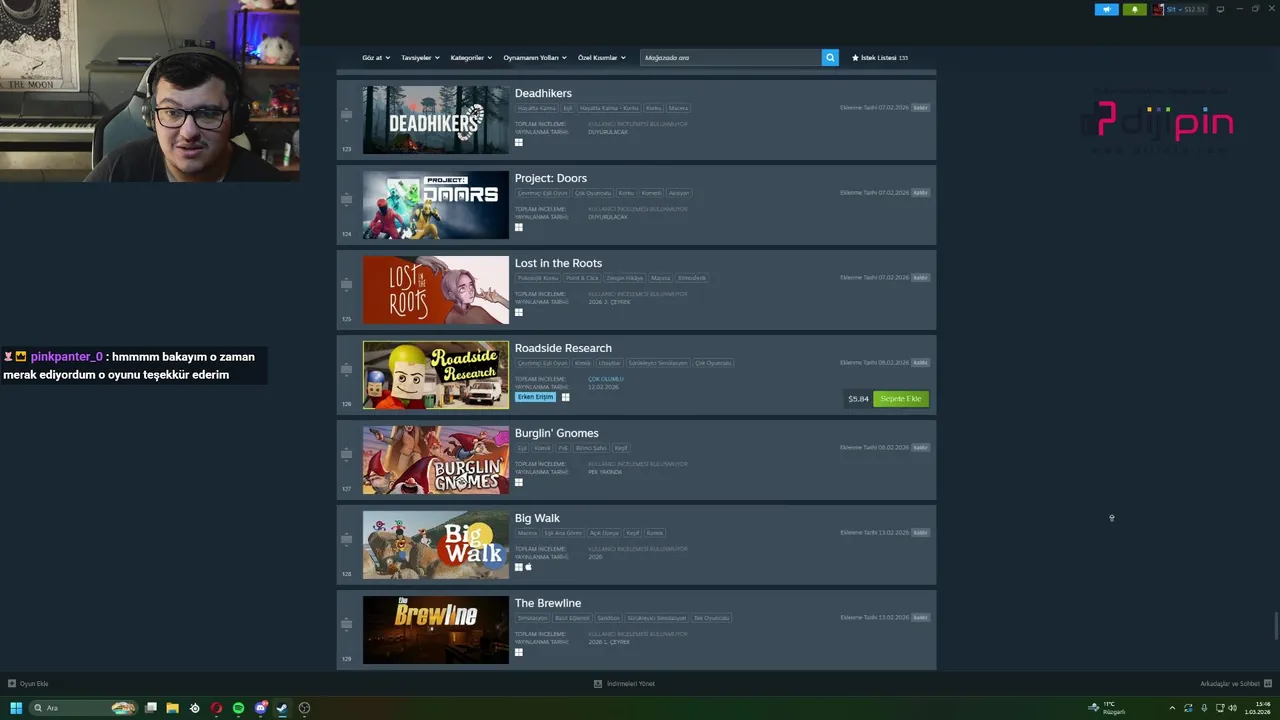Open the Steam account wallet dropdown
This screenshot has width=1280, height=720.
[1180, 9]
